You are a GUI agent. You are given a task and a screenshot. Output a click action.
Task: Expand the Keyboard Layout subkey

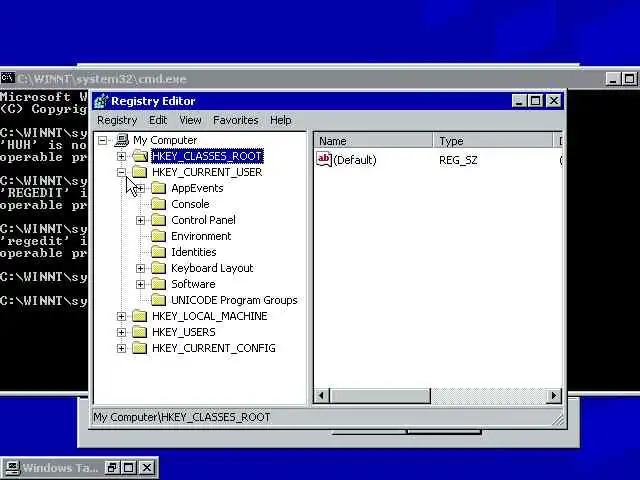140,268
